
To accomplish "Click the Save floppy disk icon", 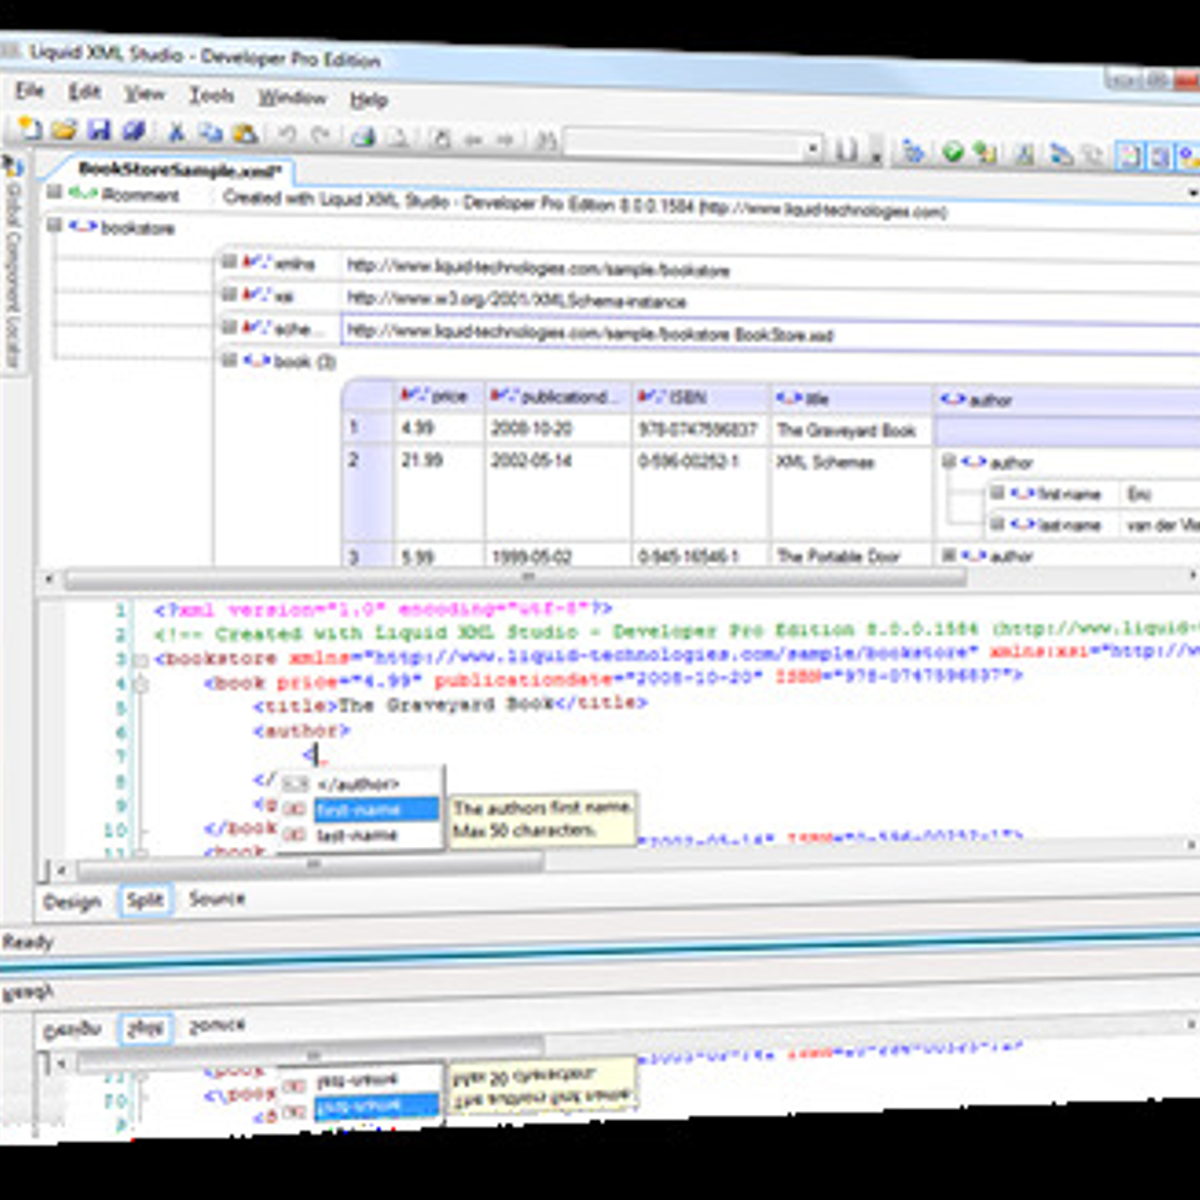I will [98, 129].
